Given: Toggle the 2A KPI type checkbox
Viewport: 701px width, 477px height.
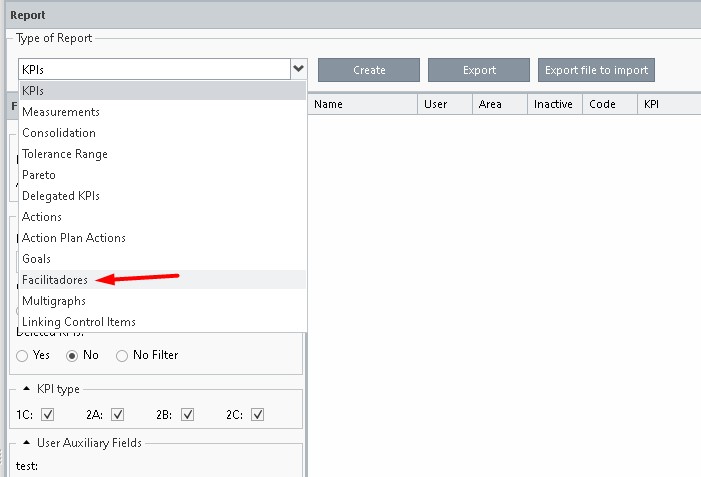Looking at the screenshot, I should 117,414.
